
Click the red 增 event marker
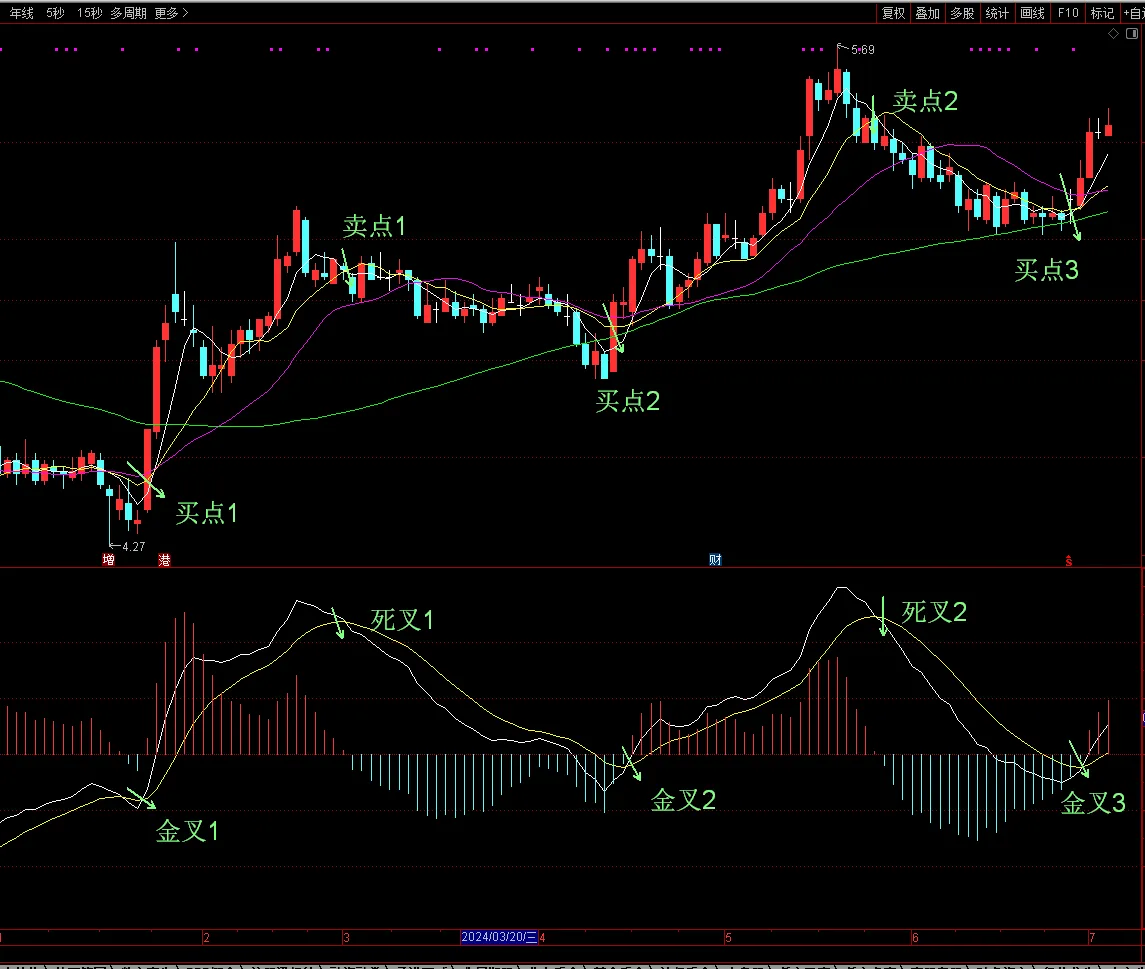(109, 560)
